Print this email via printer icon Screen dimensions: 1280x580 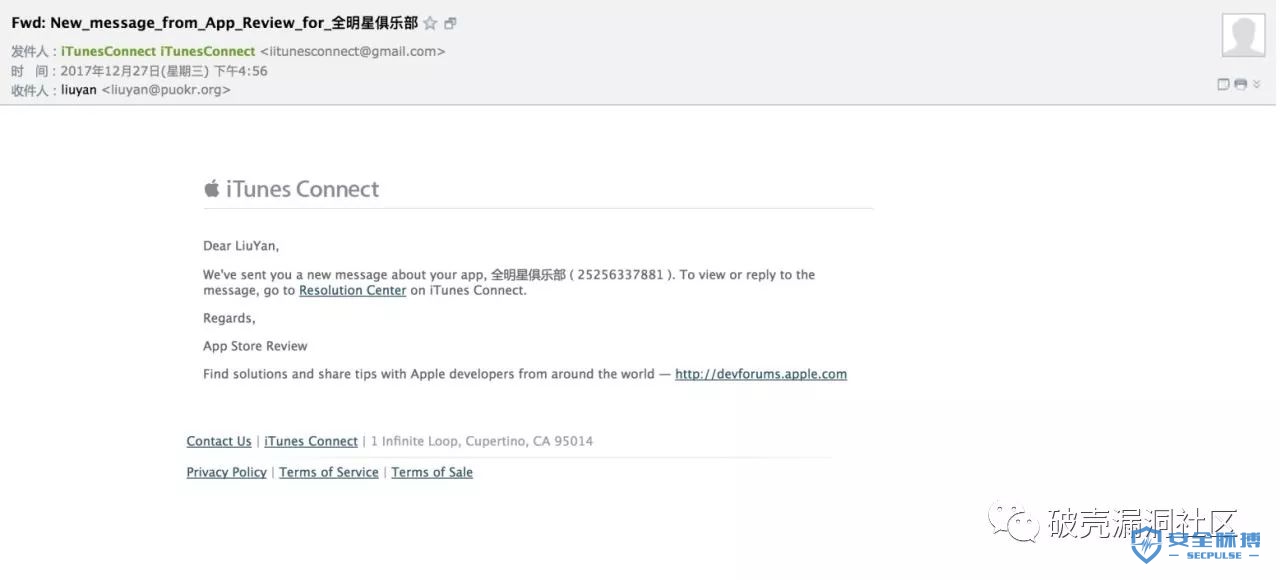tap(1240, 84)
